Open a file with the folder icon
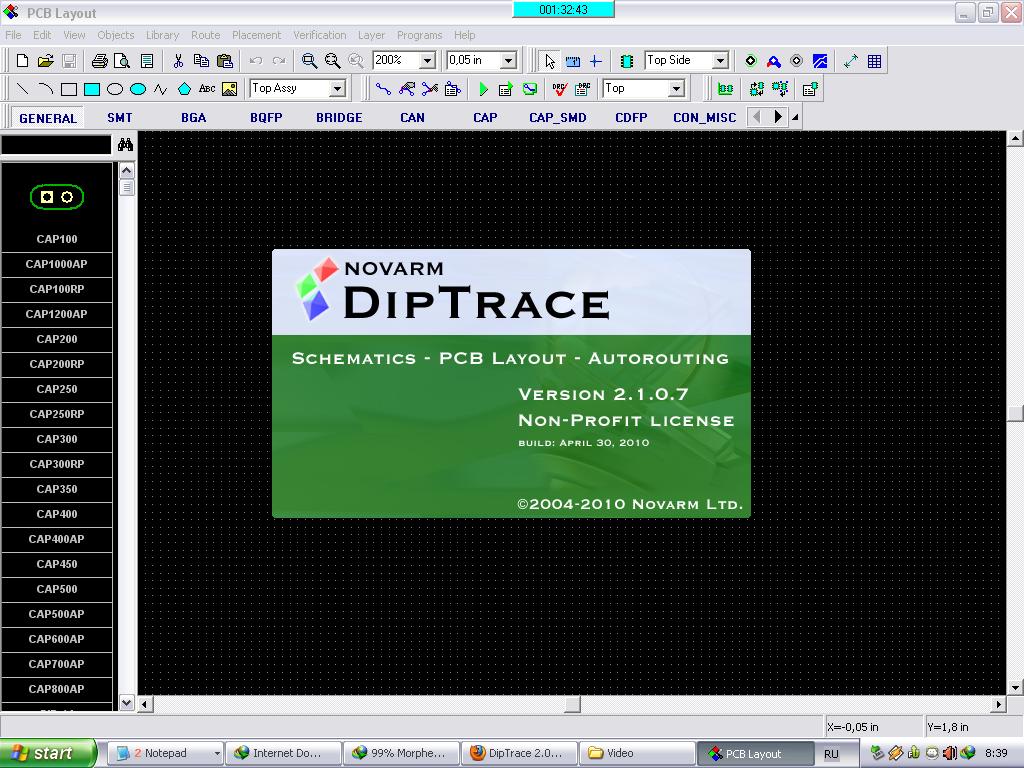1024x768 pixels. coord(45,61)
